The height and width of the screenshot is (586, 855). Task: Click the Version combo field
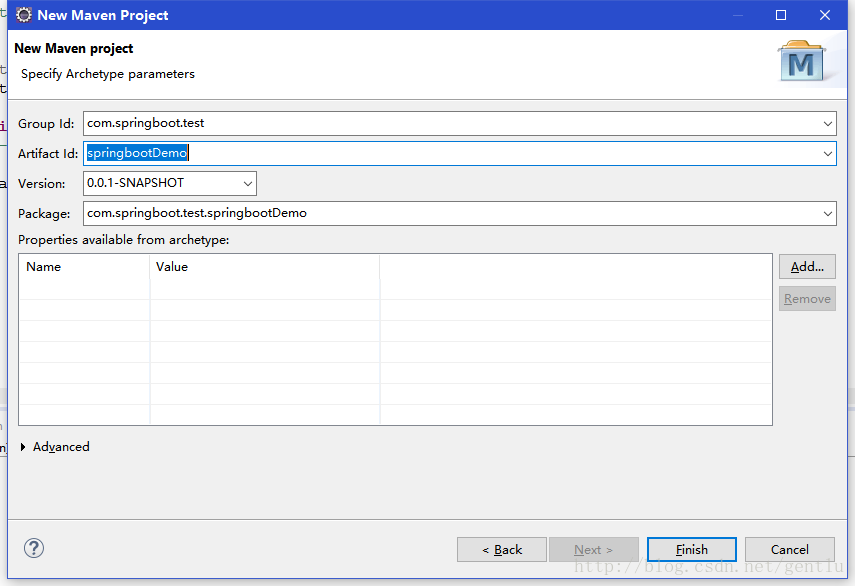pos(170,184)
